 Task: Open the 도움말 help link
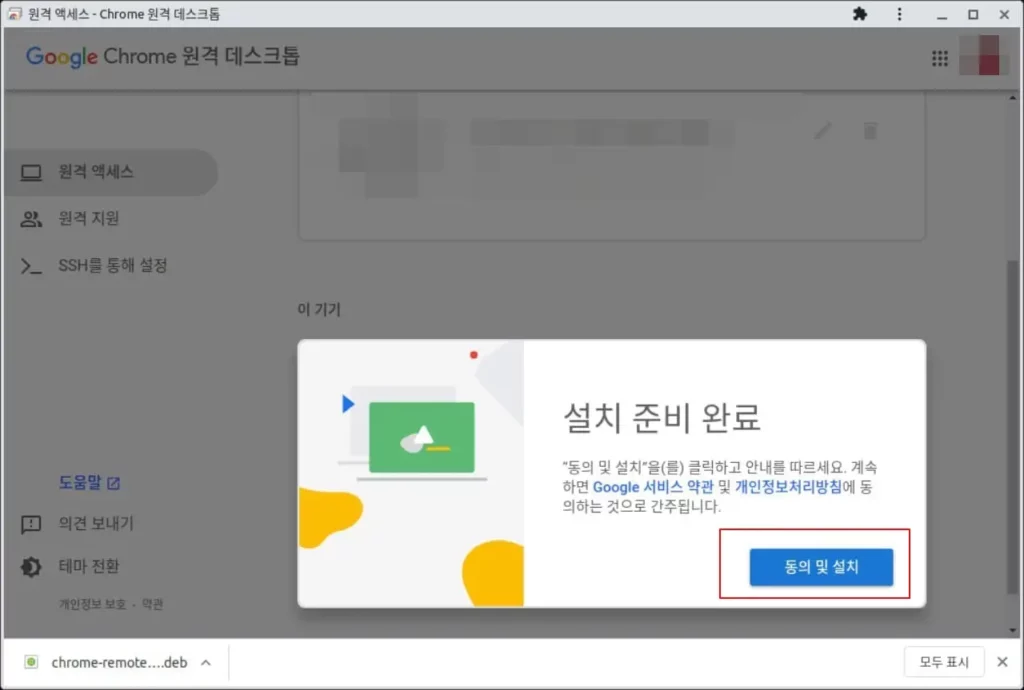(80, 482)
